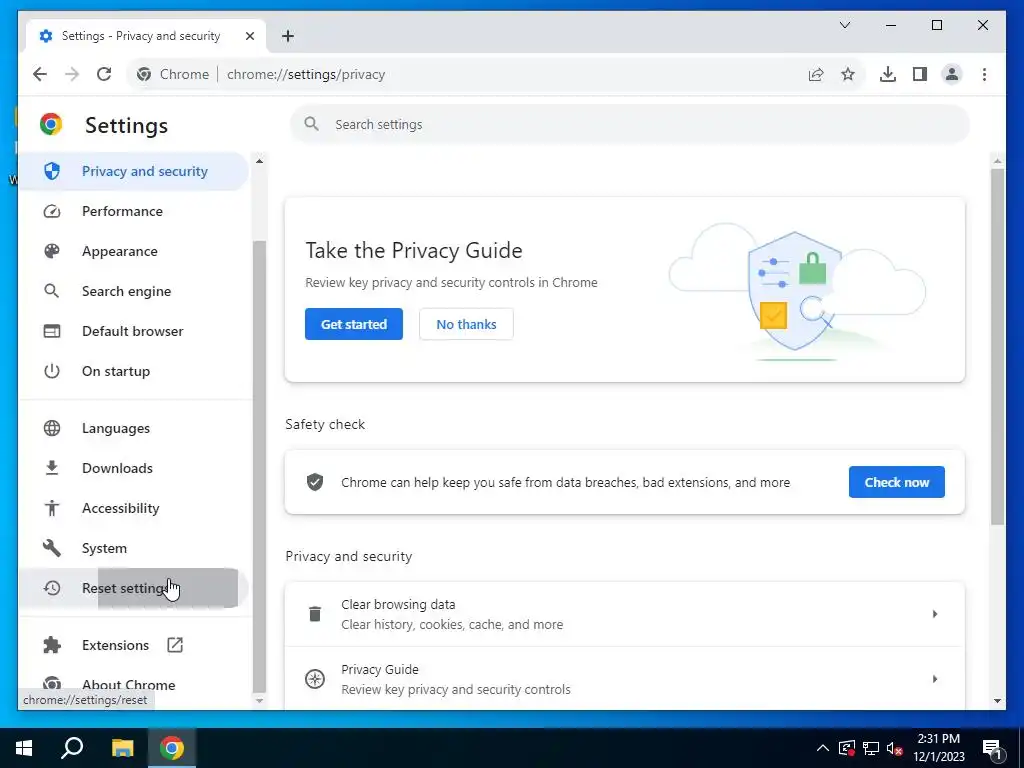
Task: Click the Downloads arrow icon in sidebar
Action: coord(52,468)
